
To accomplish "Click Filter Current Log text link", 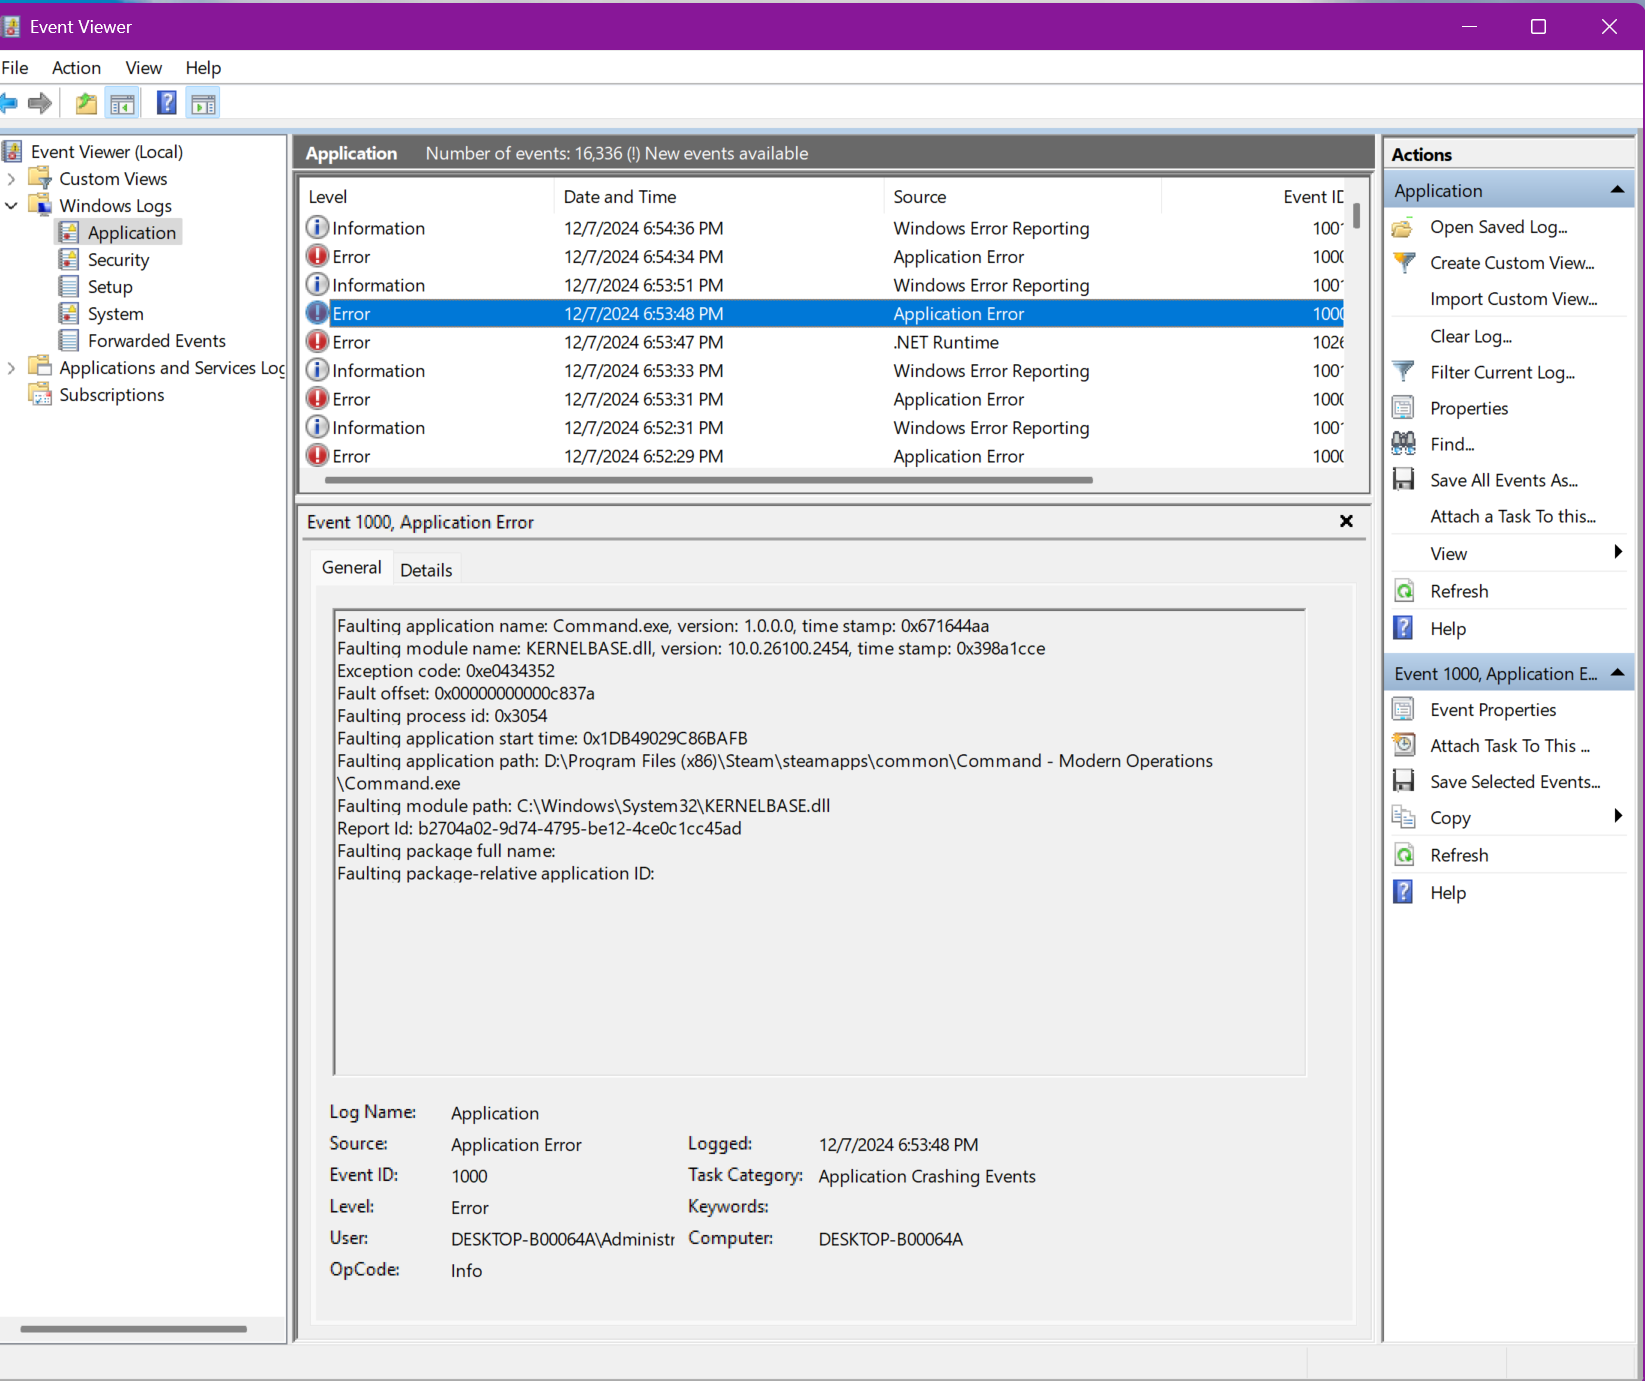I will 1502,372.
